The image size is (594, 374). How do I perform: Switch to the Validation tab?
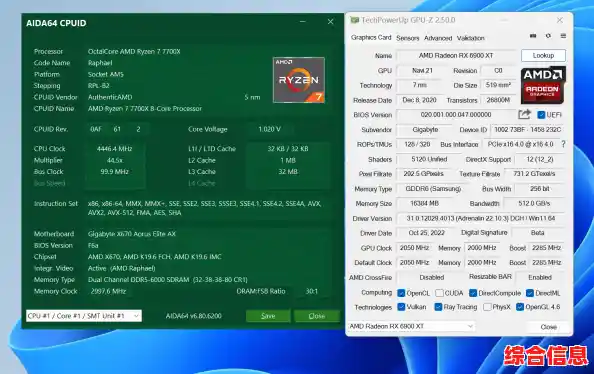[x=471, y=38]
